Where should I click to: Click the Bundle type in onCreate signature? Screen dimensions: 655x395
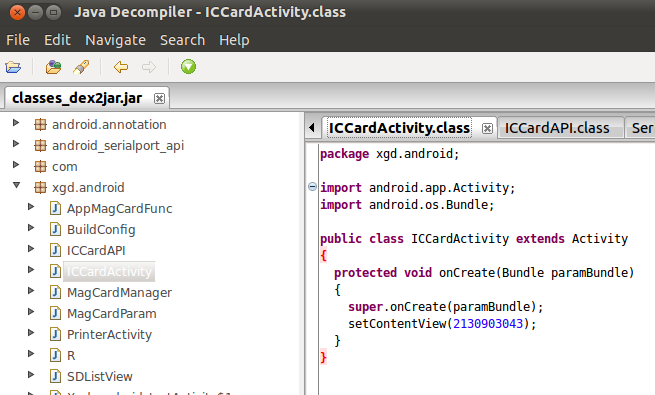point(523,273)
